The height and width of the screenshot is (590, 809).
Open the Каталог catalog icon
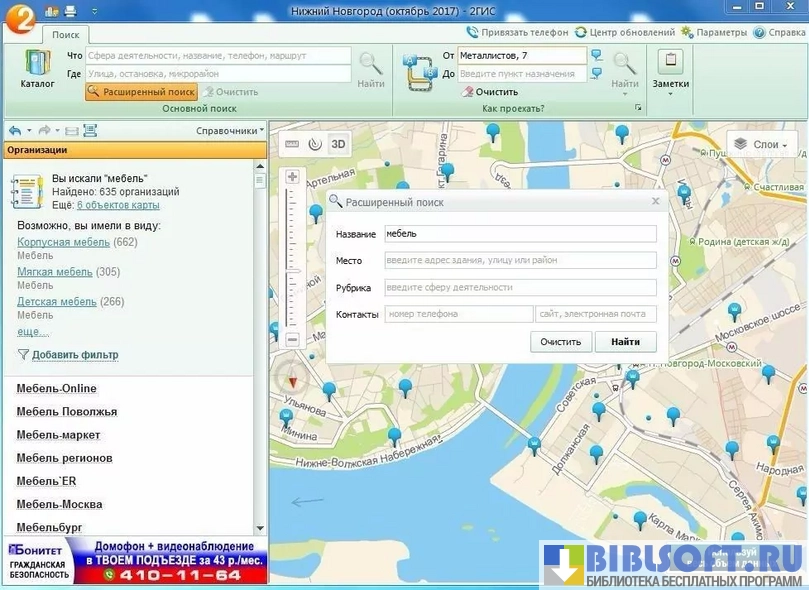point(37,68)
